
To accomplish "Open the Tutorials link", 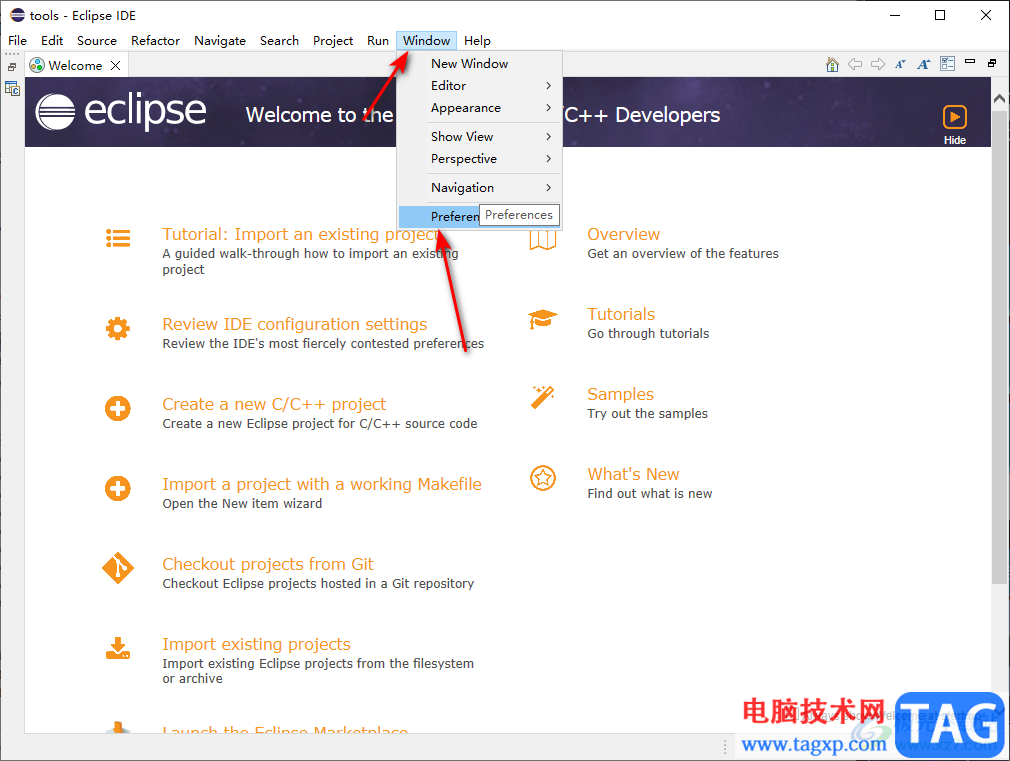I will [621, 314].
